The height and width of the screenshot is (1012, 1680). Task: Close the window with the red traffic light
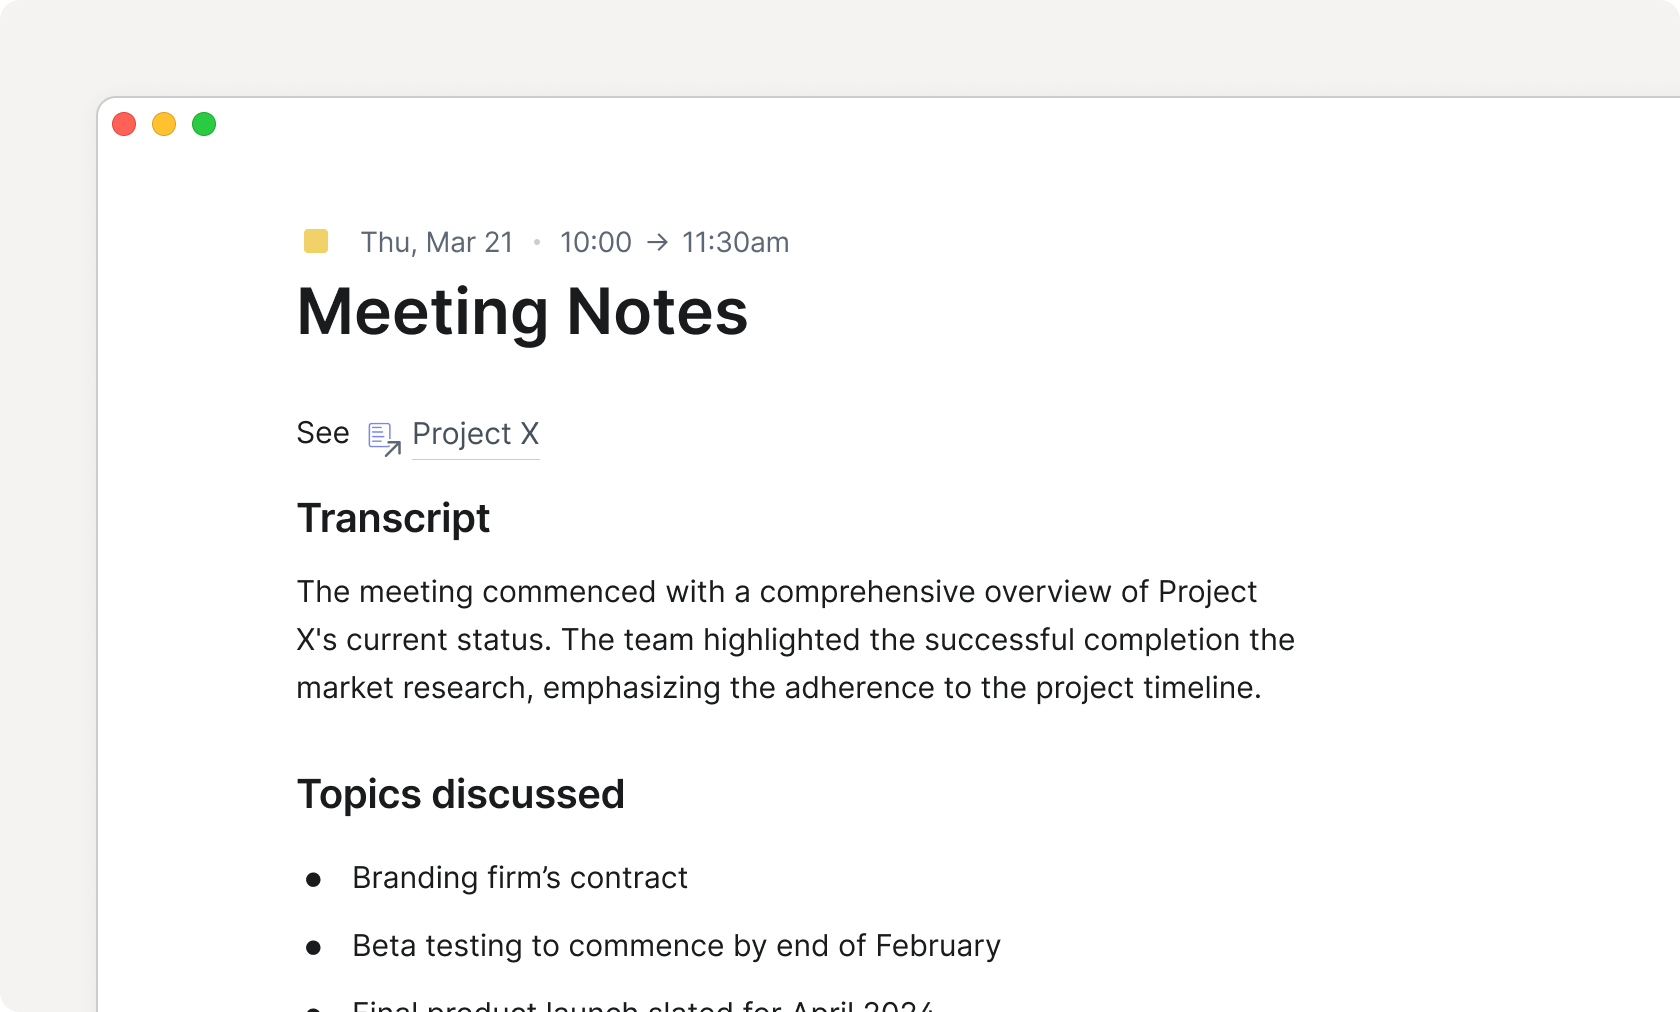click(124, 124)
